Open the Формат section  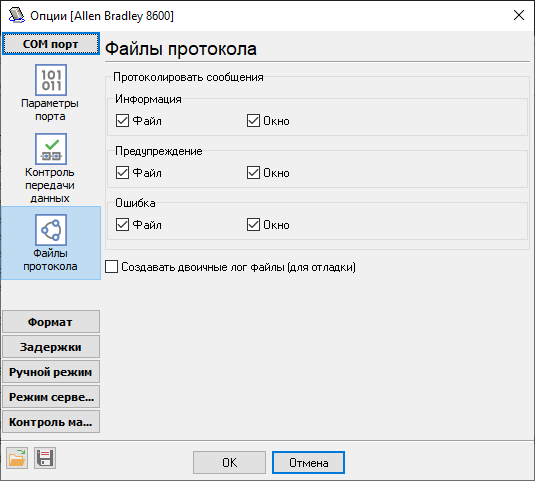[x=51, y=322]
